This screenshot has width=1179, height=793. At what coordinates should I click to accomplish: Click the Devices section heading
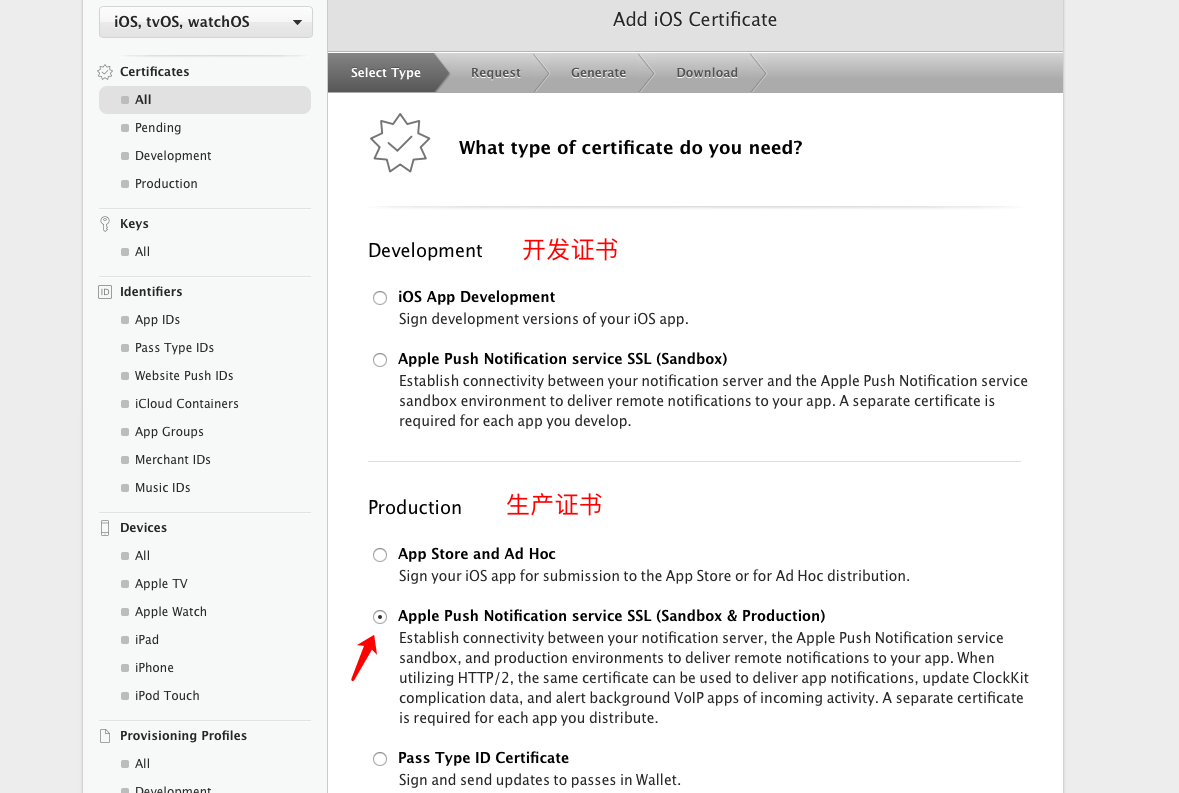point(143,528)
